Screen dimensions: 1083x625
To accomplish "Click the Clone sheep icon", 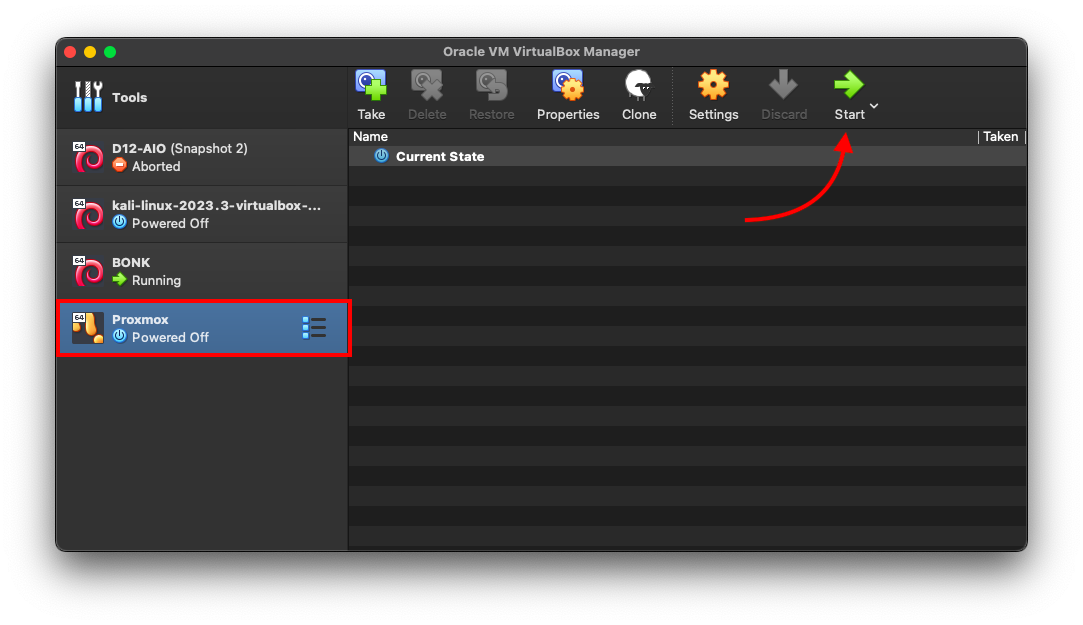I will (x=639, y=86).
